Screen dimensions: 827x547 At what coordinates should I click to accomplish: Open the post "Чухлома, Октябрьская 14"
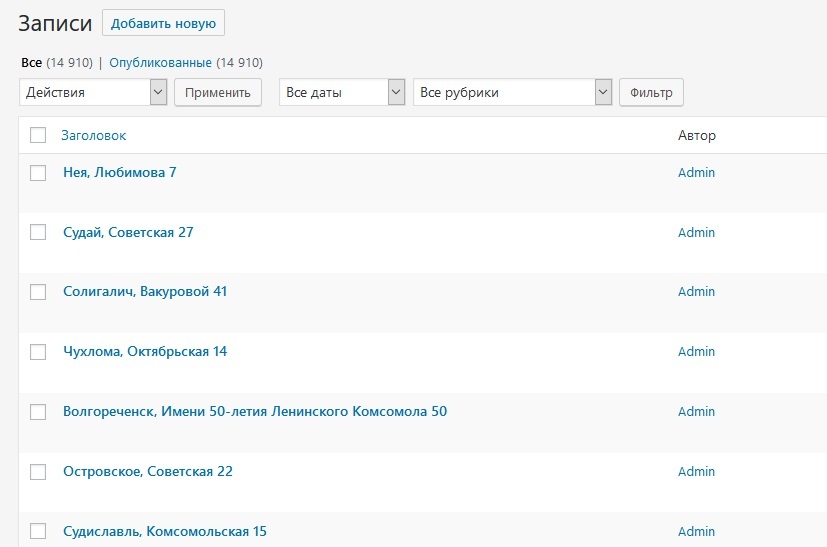click(x=144, y=351)
